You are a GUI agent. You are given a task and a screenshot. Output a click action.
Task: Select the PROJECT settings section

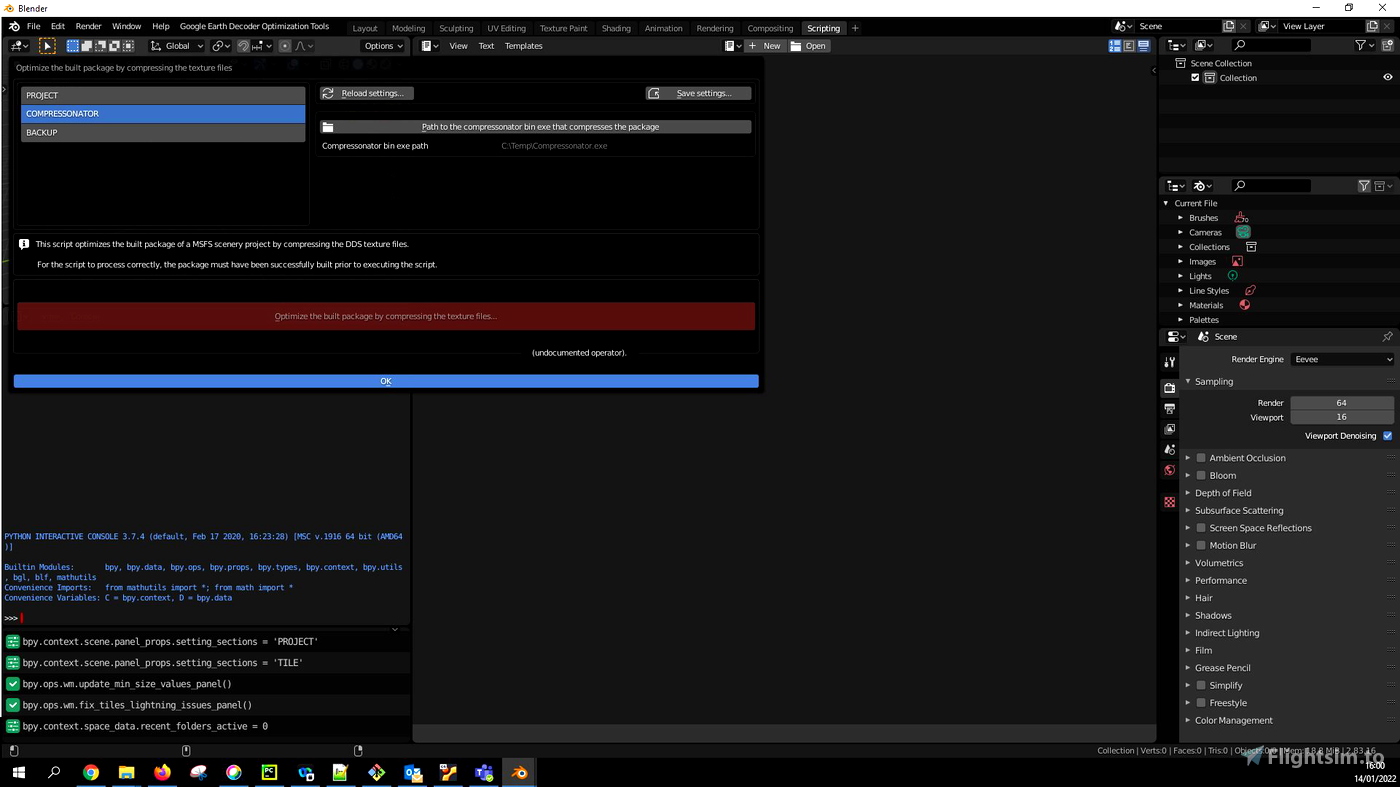point(163,95)
